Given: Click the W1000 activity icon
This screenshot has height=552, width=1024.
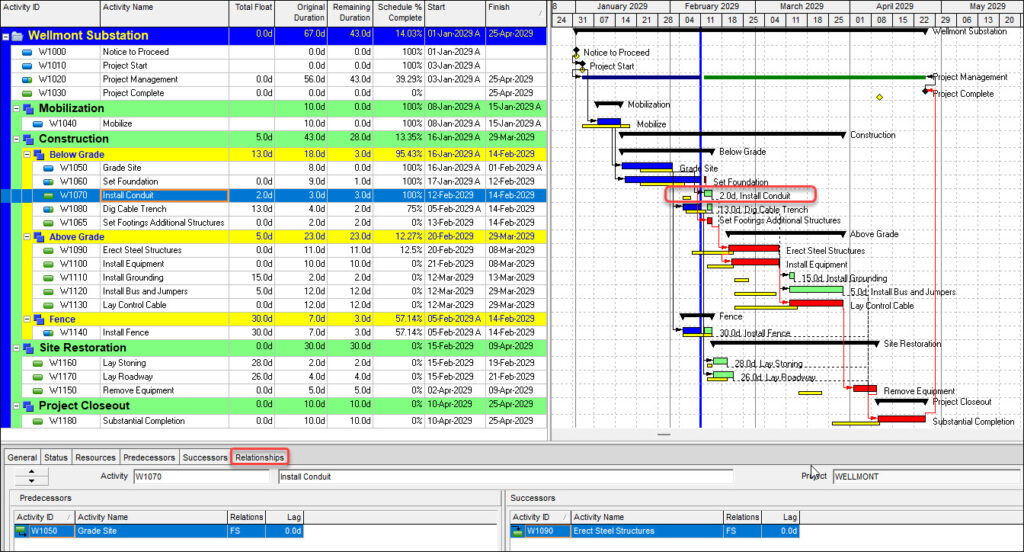Looking at the screenshot, I should point(27,52).
